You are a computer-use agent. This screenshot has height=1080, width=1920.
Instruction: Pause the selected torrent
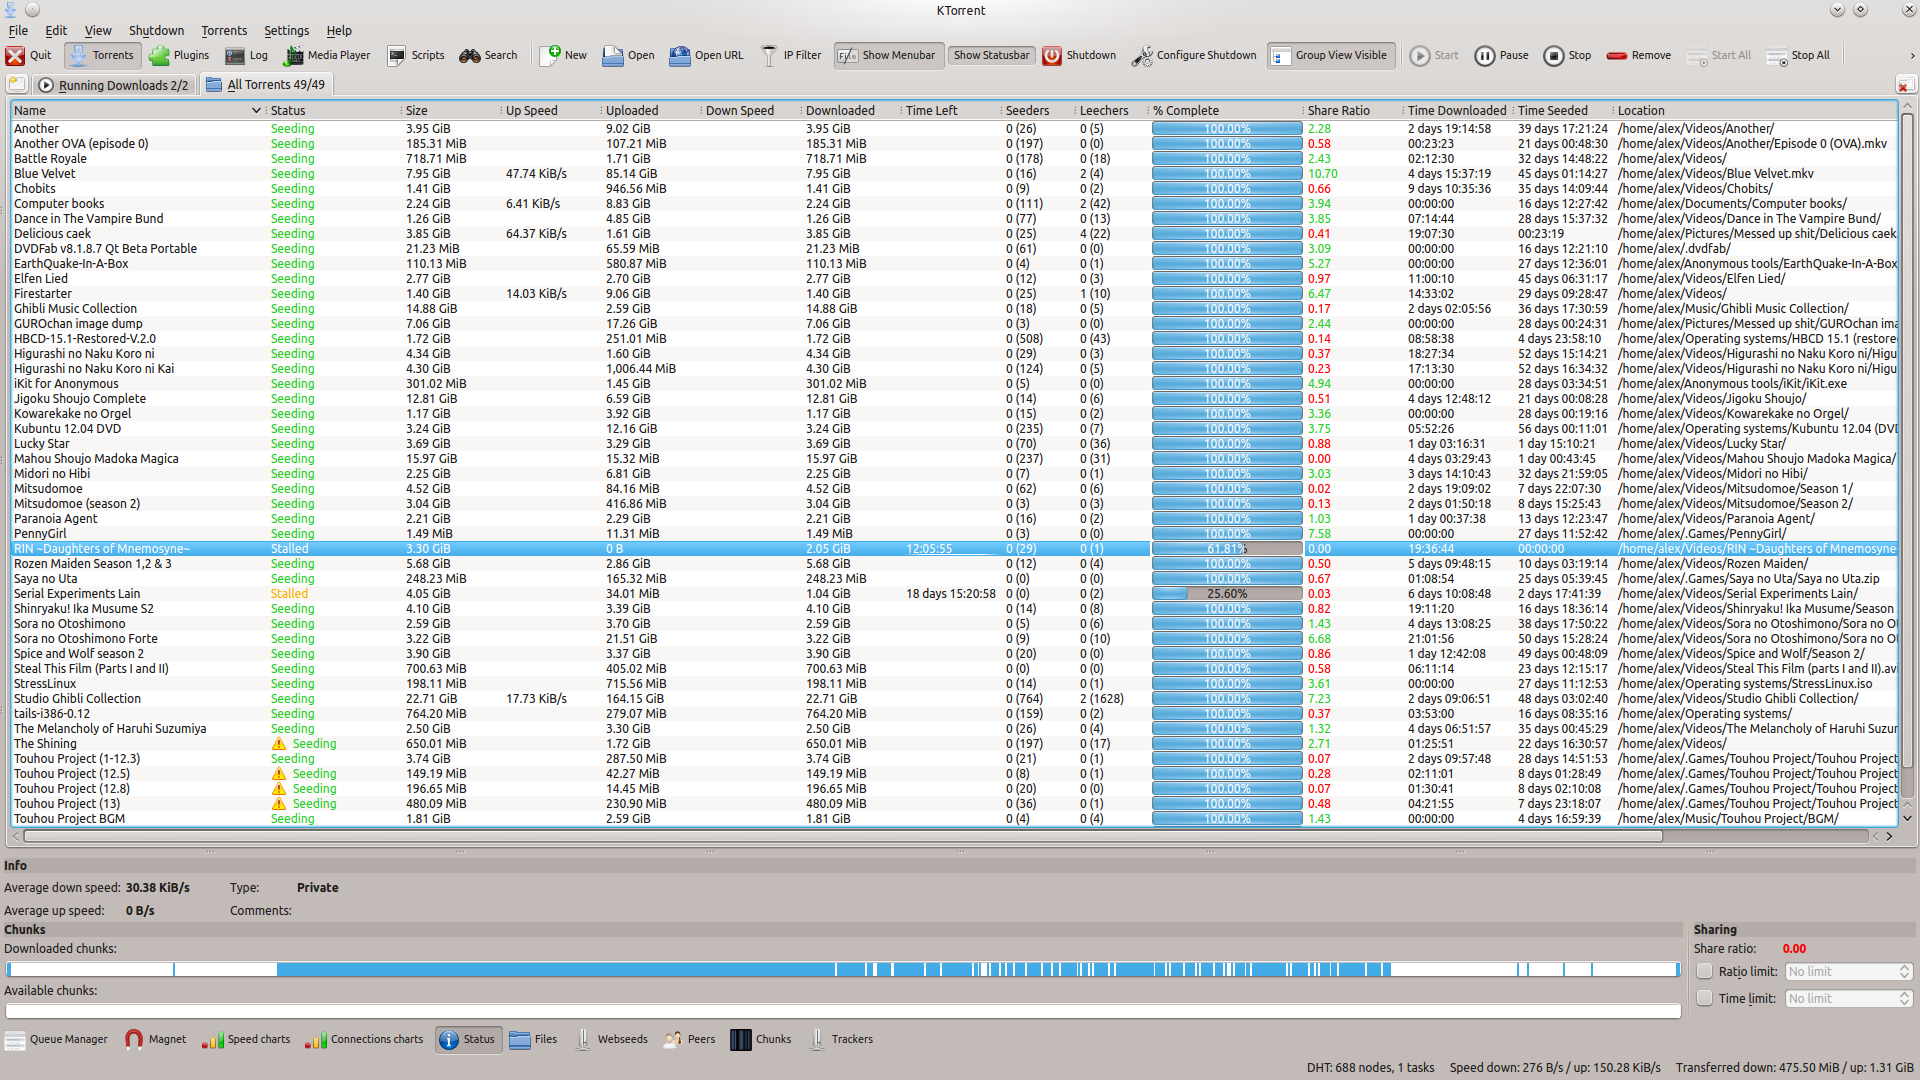click(x=1501, y=56)
